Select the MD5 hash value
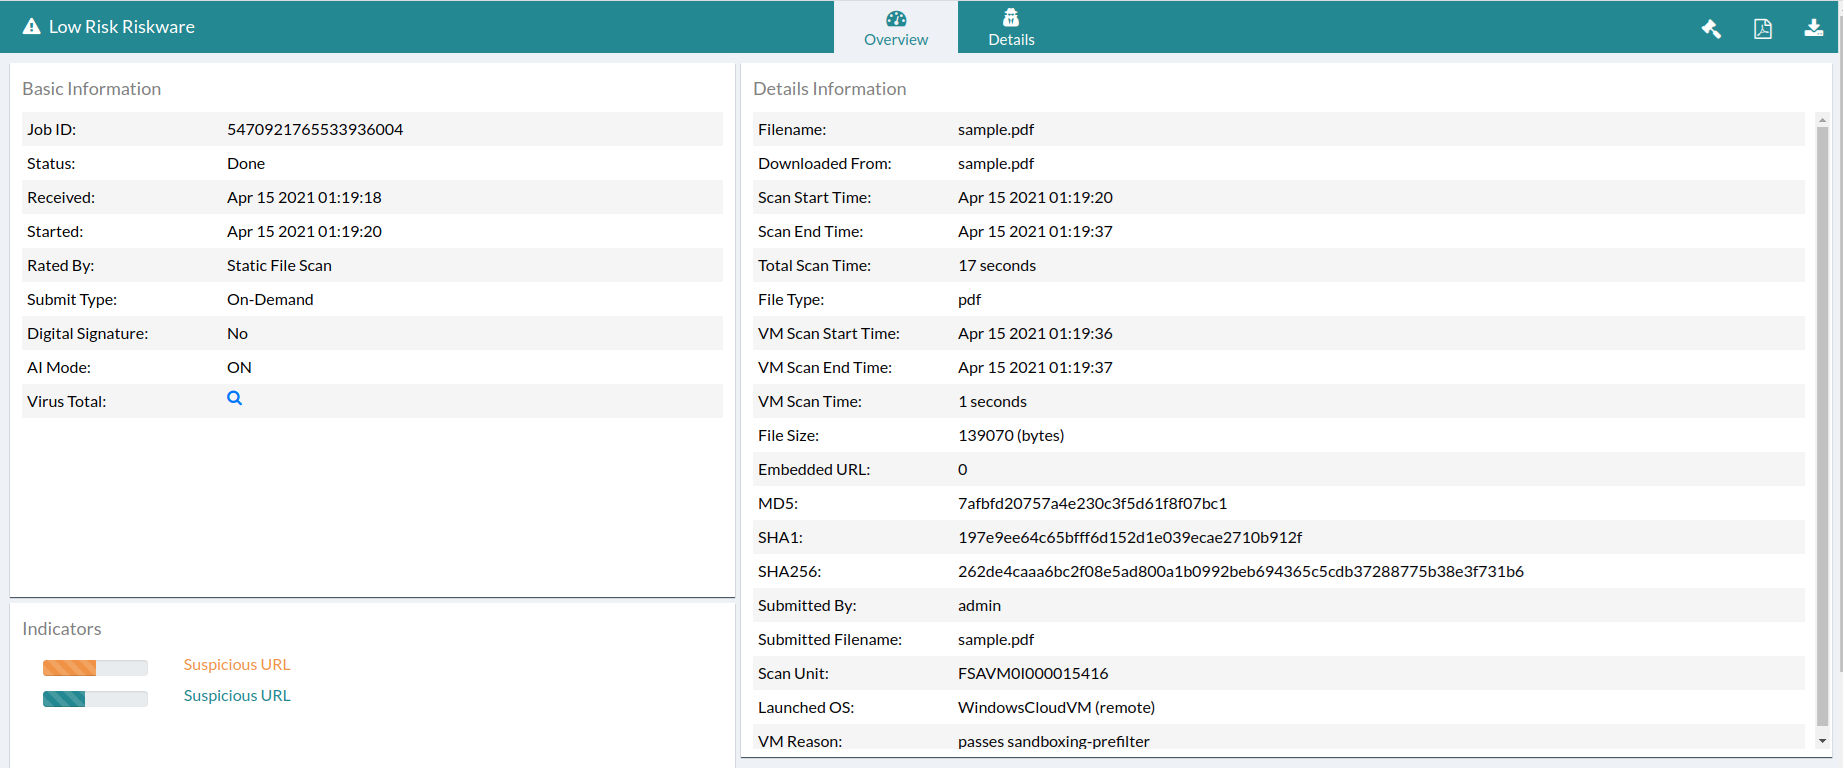The height and width of the screenshot is (769, 1844). (1092, 504)
